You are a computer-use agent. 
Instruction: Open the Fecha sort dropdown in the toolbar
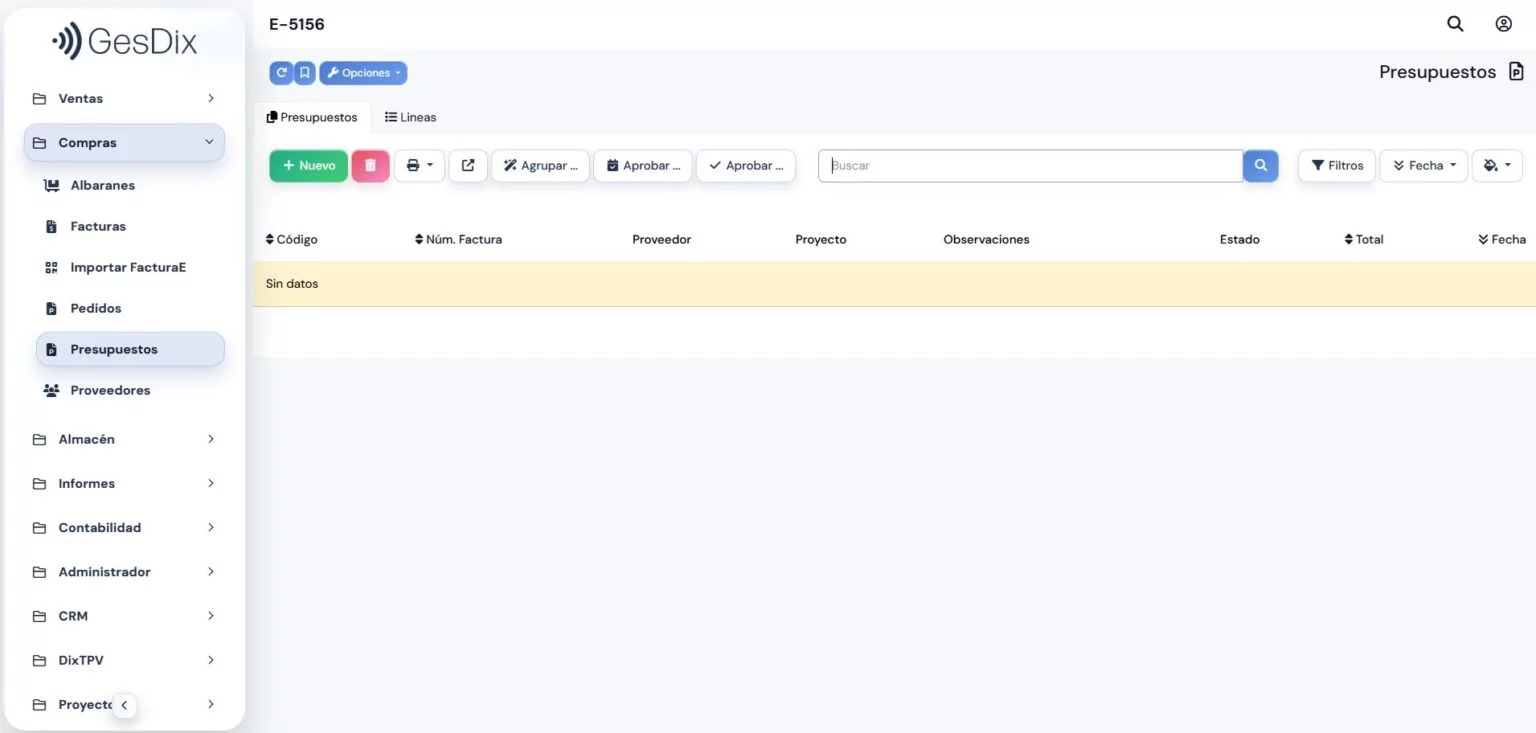[x=1424, y=166]
